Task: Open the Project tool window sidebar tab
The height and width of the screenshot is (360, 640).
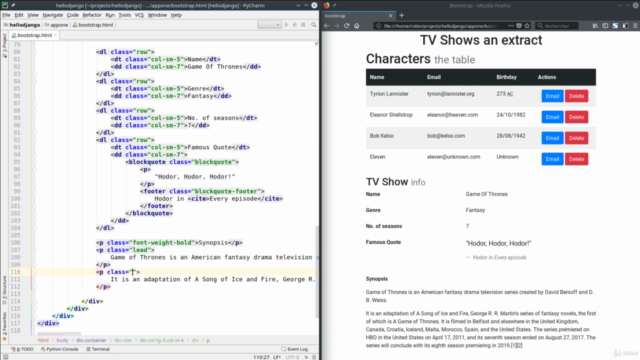Action: [x=4, y=46]
